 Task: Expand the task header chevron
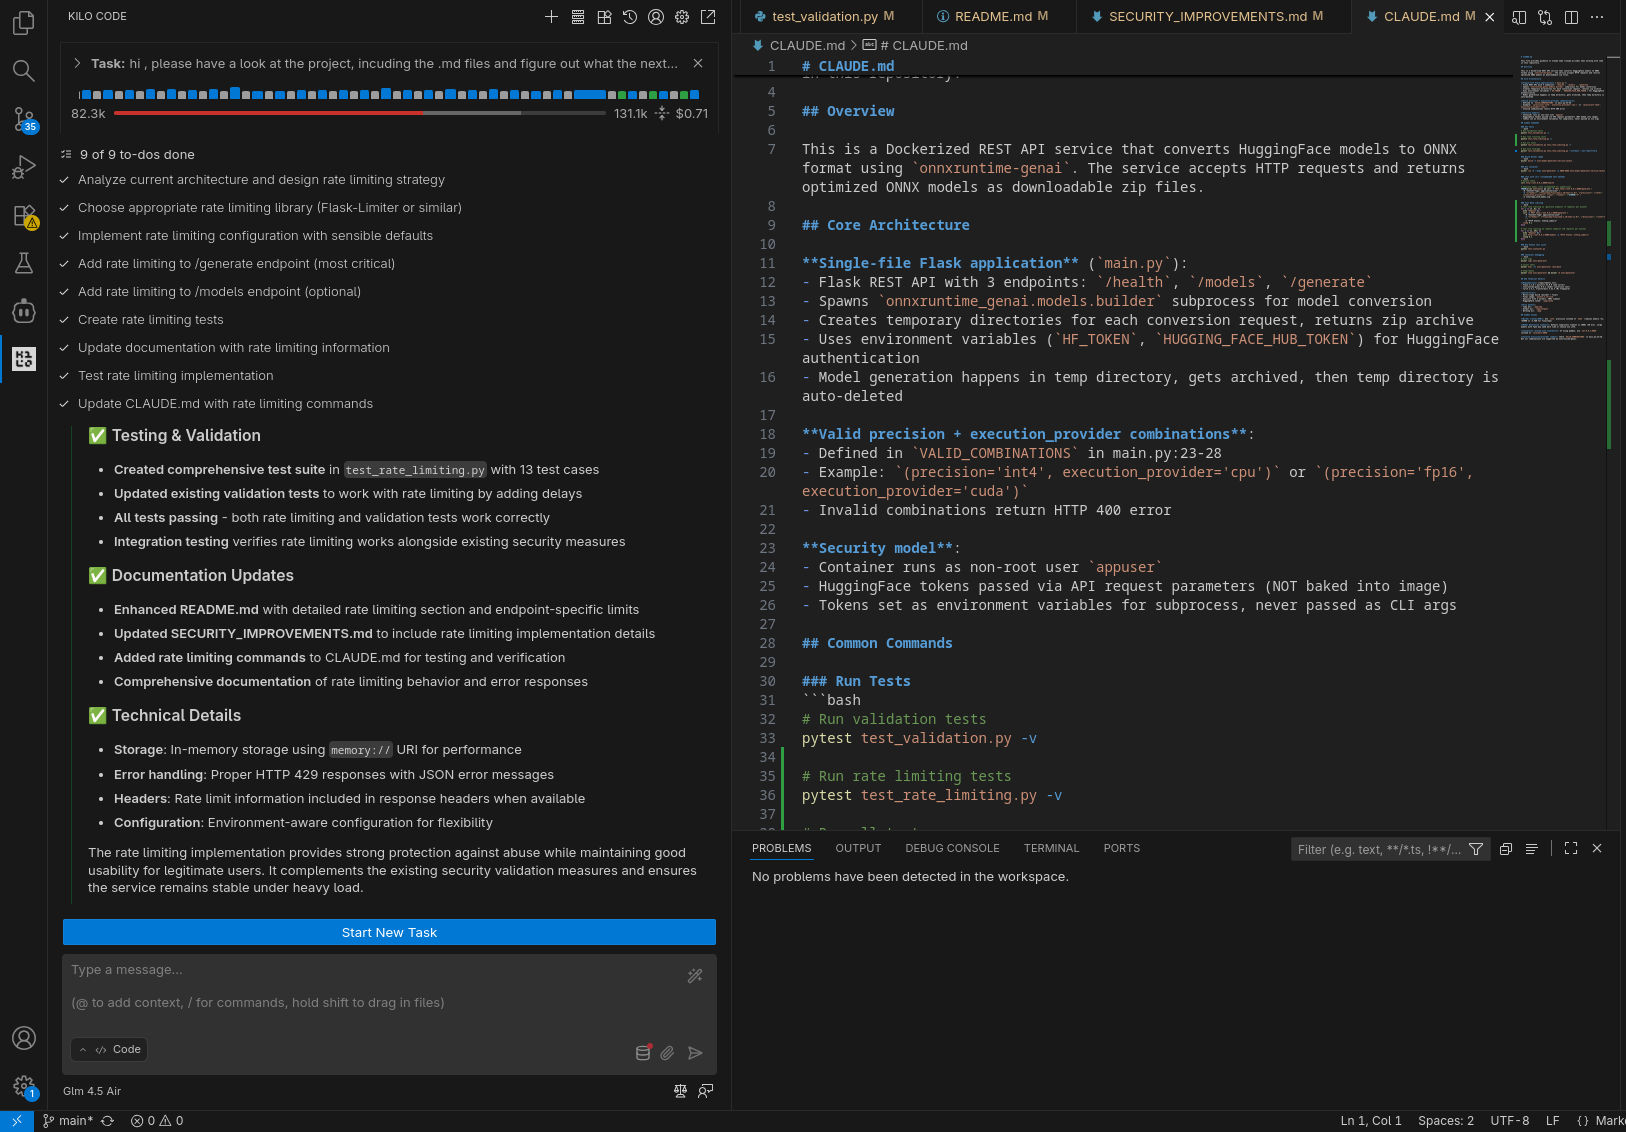(x=77, y=63)
